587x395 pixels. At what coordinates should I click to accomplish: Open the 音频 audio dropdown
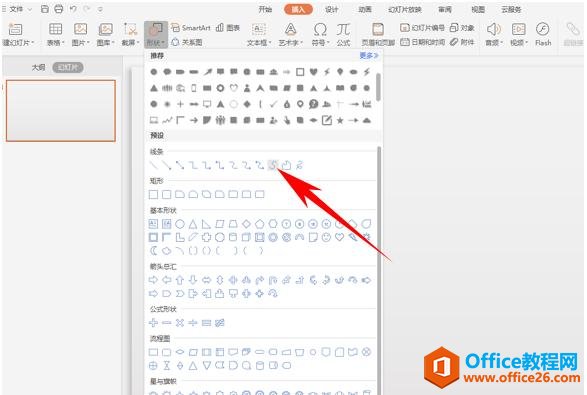(x=494, y=34)
